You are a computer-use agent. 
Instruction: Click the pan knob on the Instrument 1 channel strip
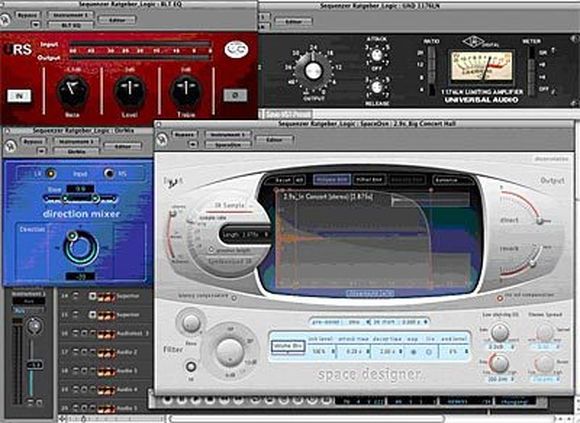[34, 326]
